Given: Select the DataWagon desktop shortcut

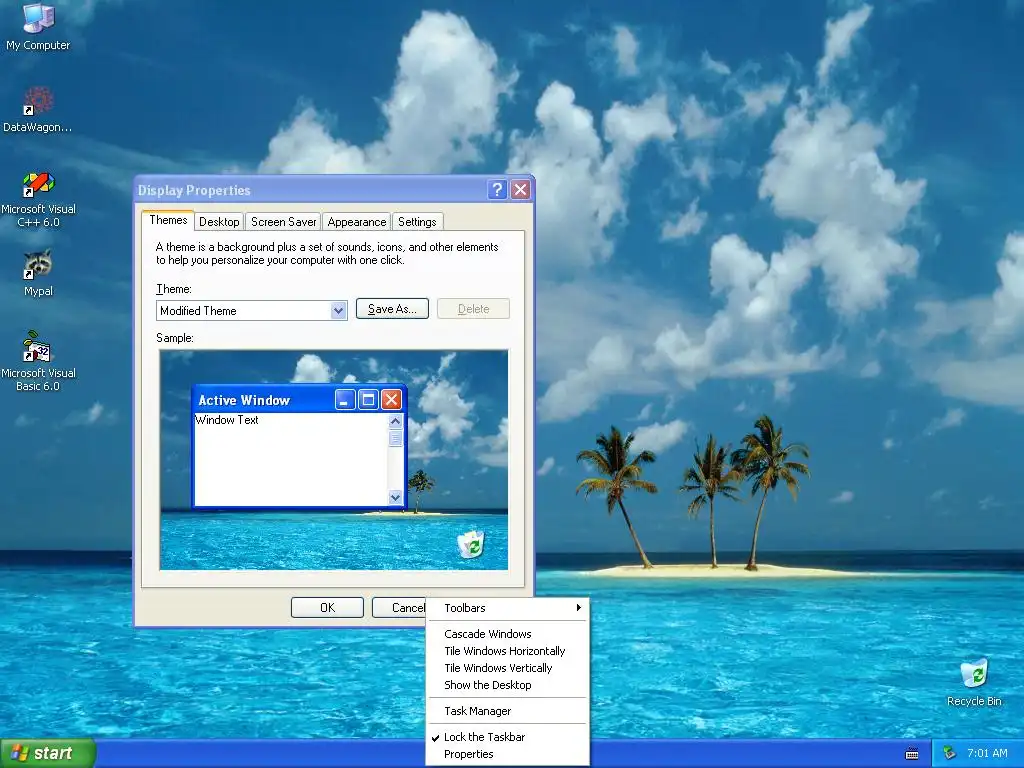Looking at the screenshot, I should pos(38,109).
